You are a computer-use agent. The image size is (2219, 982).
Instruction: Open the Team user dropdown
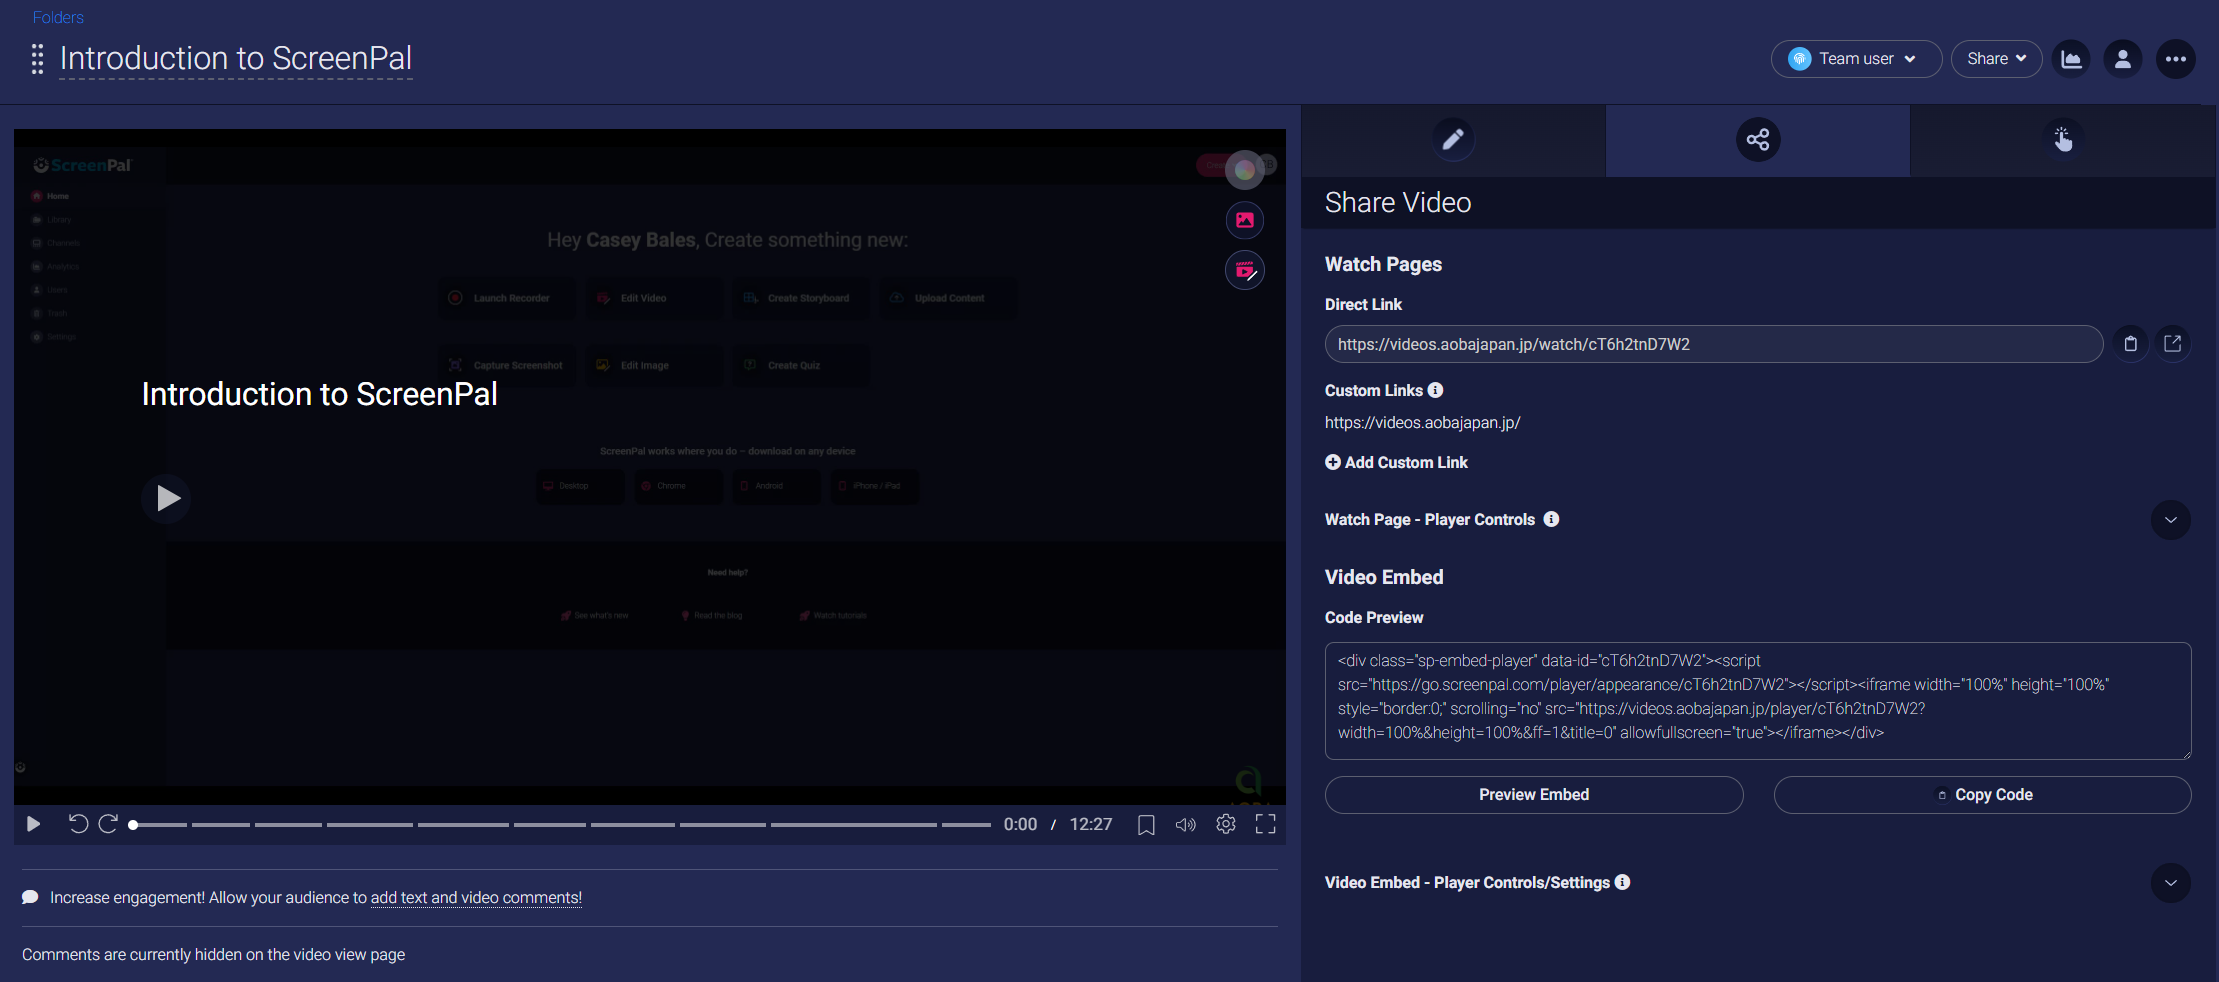pyautogui.click(x=1855, y=59)
